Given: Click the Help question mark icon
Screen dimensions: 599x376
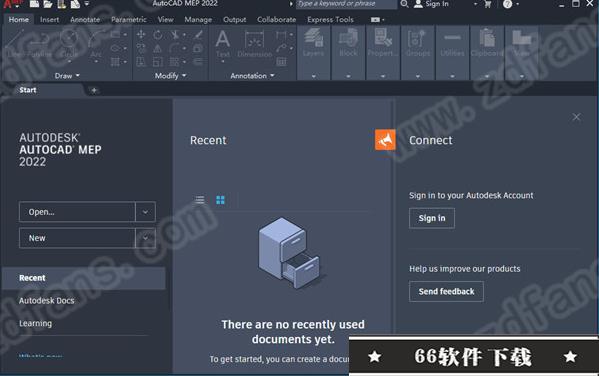Looking at the screenshot, I should coord(507,4).
